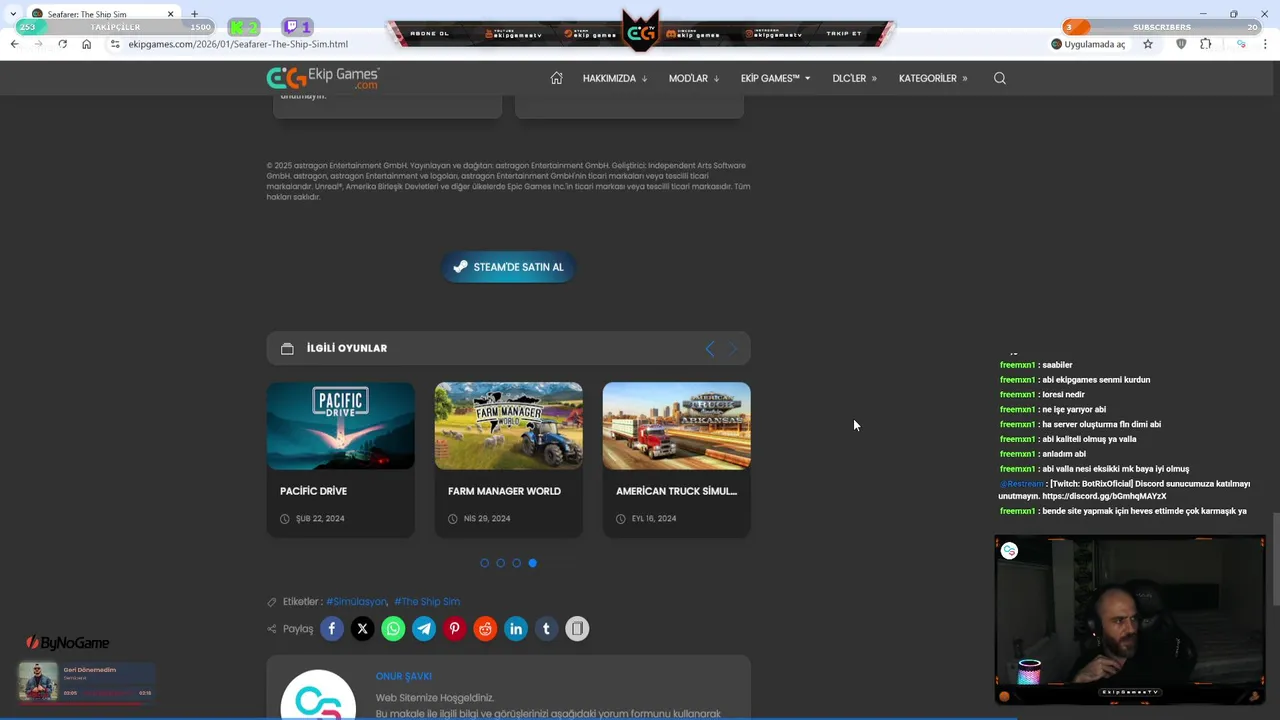Close the Seafarer: The Ship Sim tab
This screenshot has width=1280, height=720.
tap(170, 14)
